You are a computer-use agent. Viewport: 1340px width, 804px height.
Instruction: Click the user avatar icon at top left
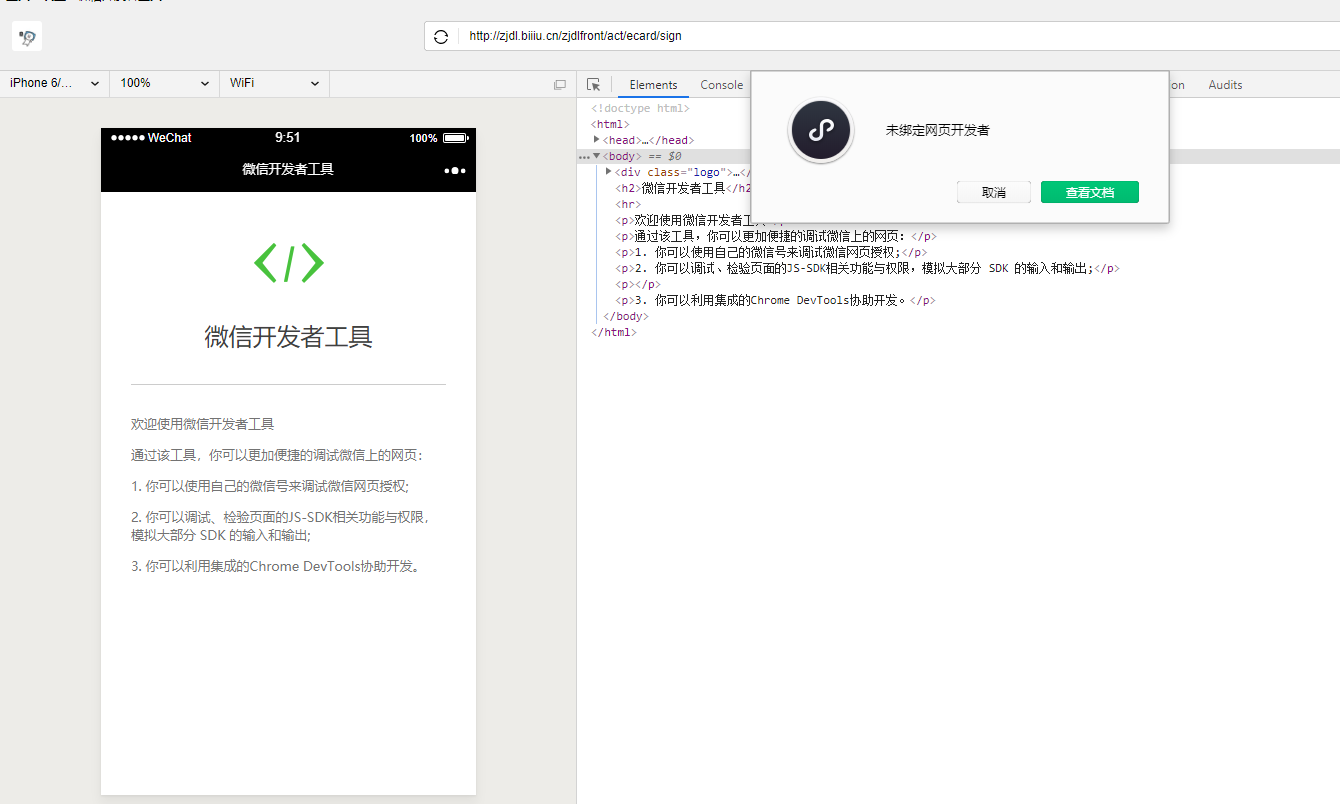tap(27, 37)
